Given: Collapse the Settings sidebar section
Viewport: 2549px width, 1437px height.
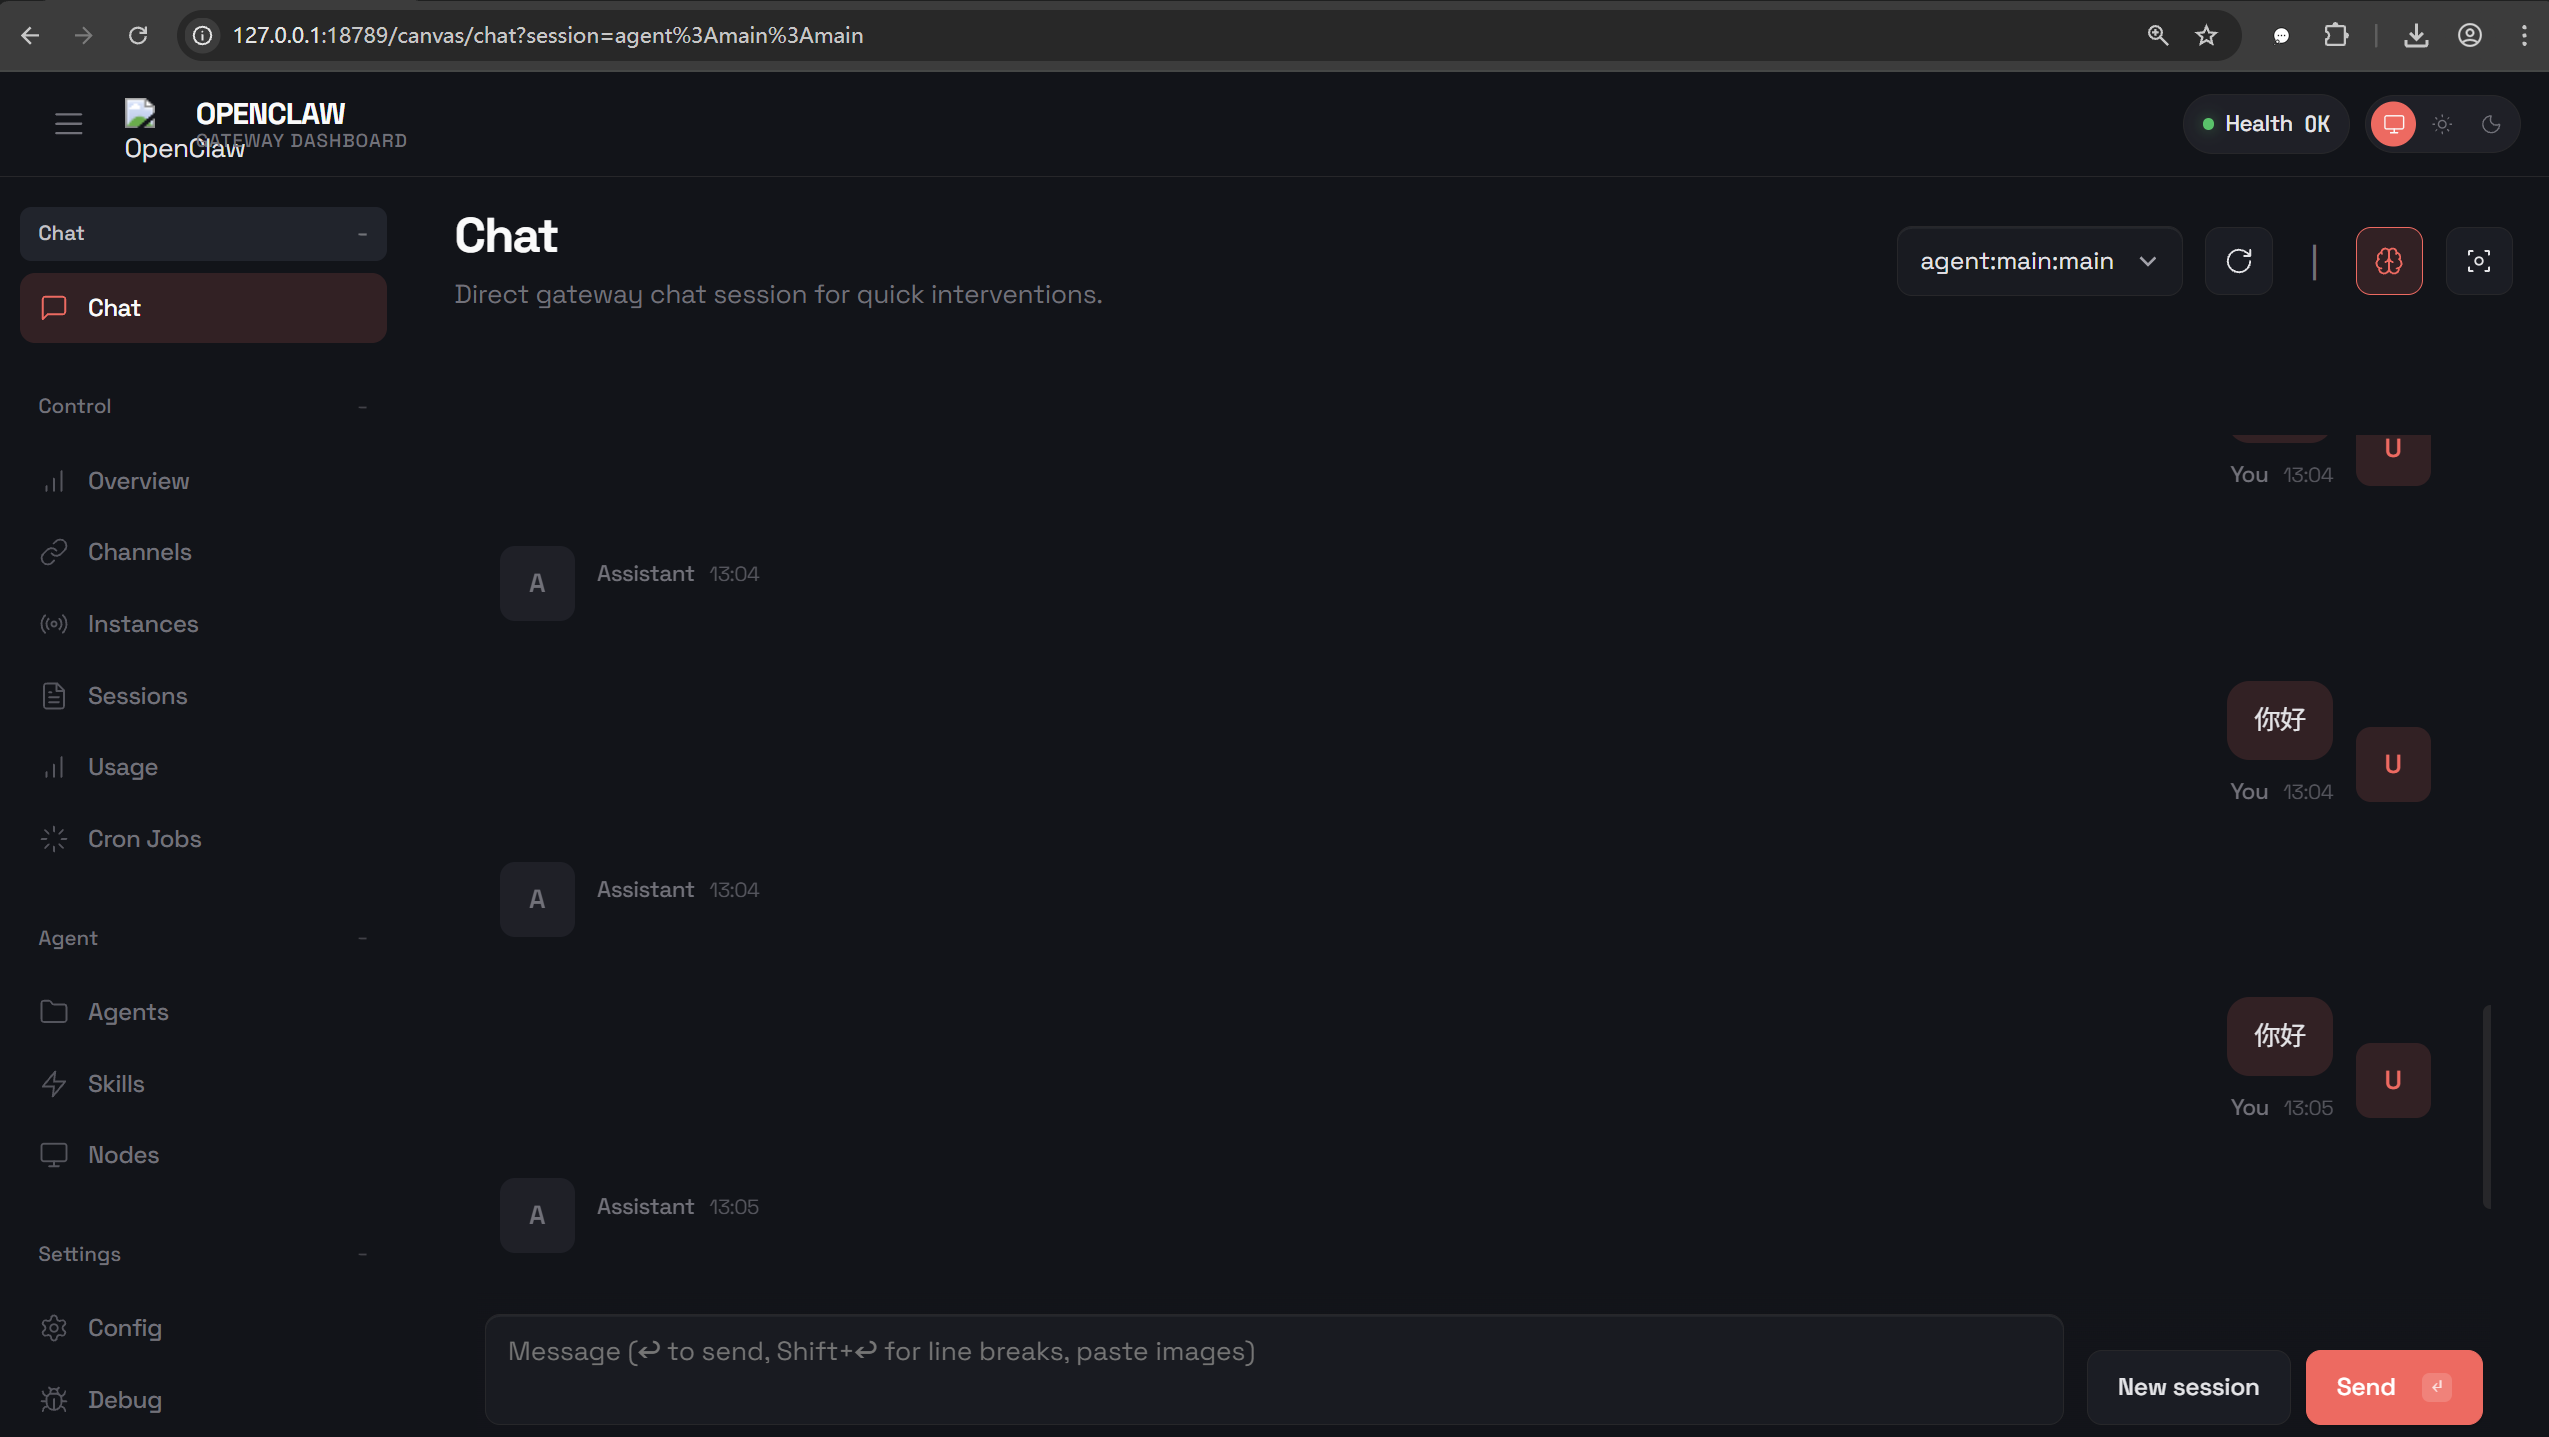Looking at the screenshot, I should point(362,1254).
